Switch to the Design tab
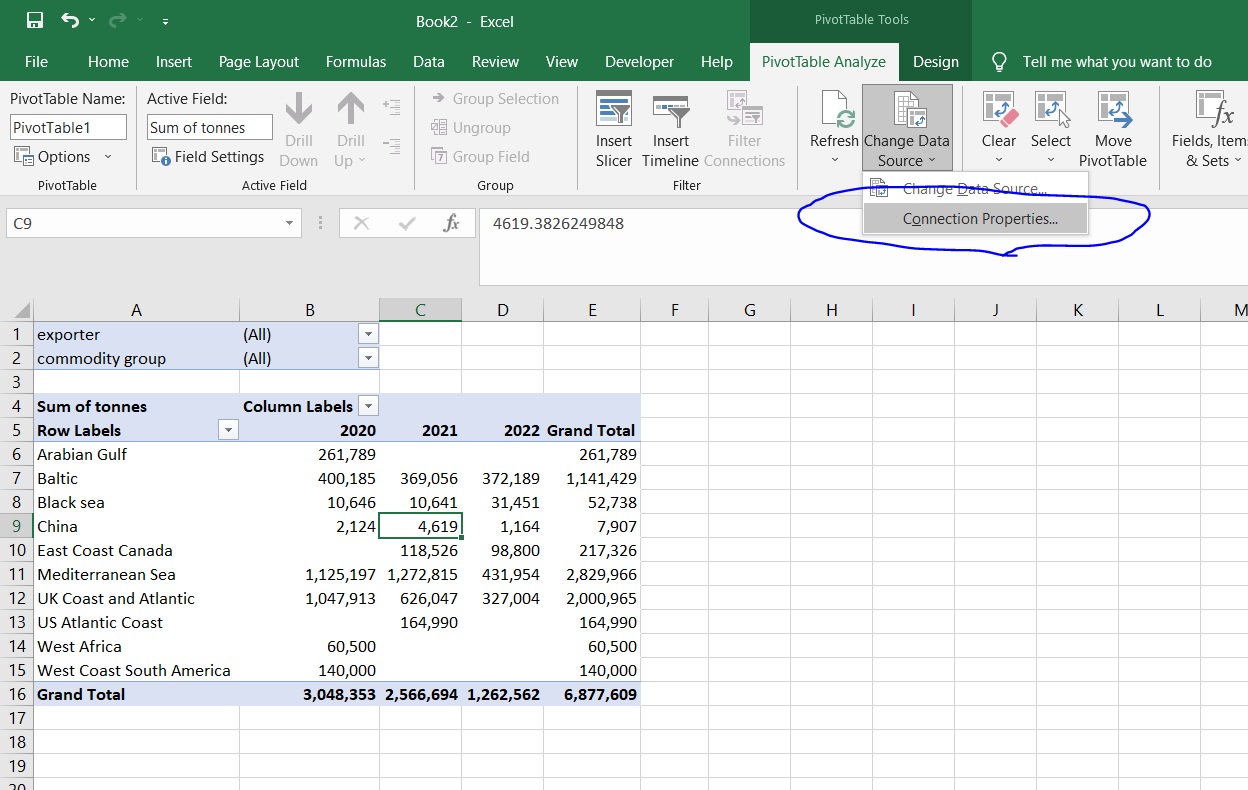This screenshot has height=790, width=1248. (x=935, y=62)
